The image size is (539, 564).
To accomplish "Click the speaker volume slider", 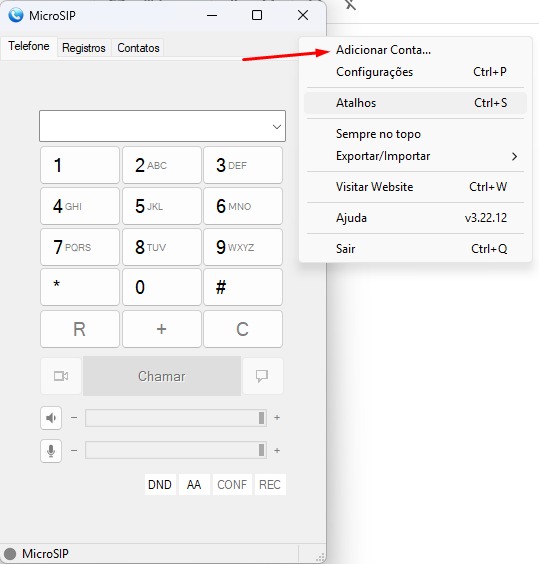I will [x=176, y=418].
